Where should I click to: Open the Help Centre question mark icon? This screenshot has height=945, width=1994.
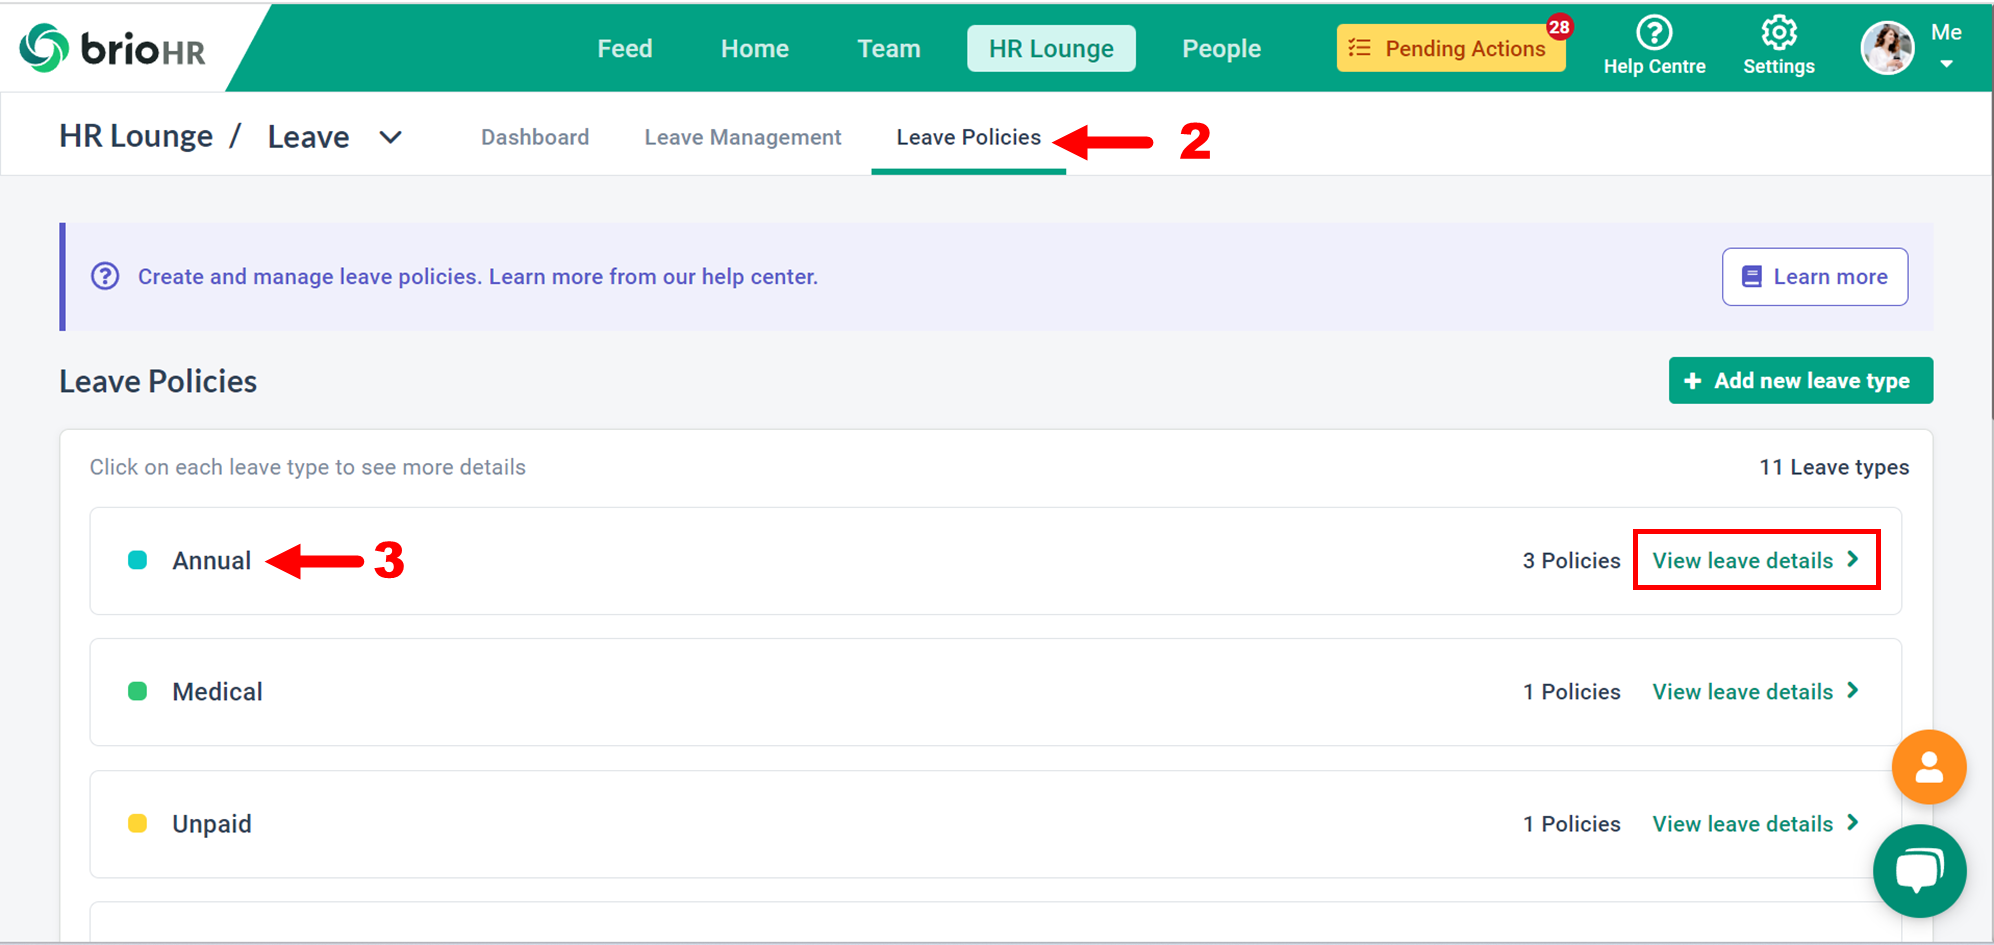click(1654, 33)
